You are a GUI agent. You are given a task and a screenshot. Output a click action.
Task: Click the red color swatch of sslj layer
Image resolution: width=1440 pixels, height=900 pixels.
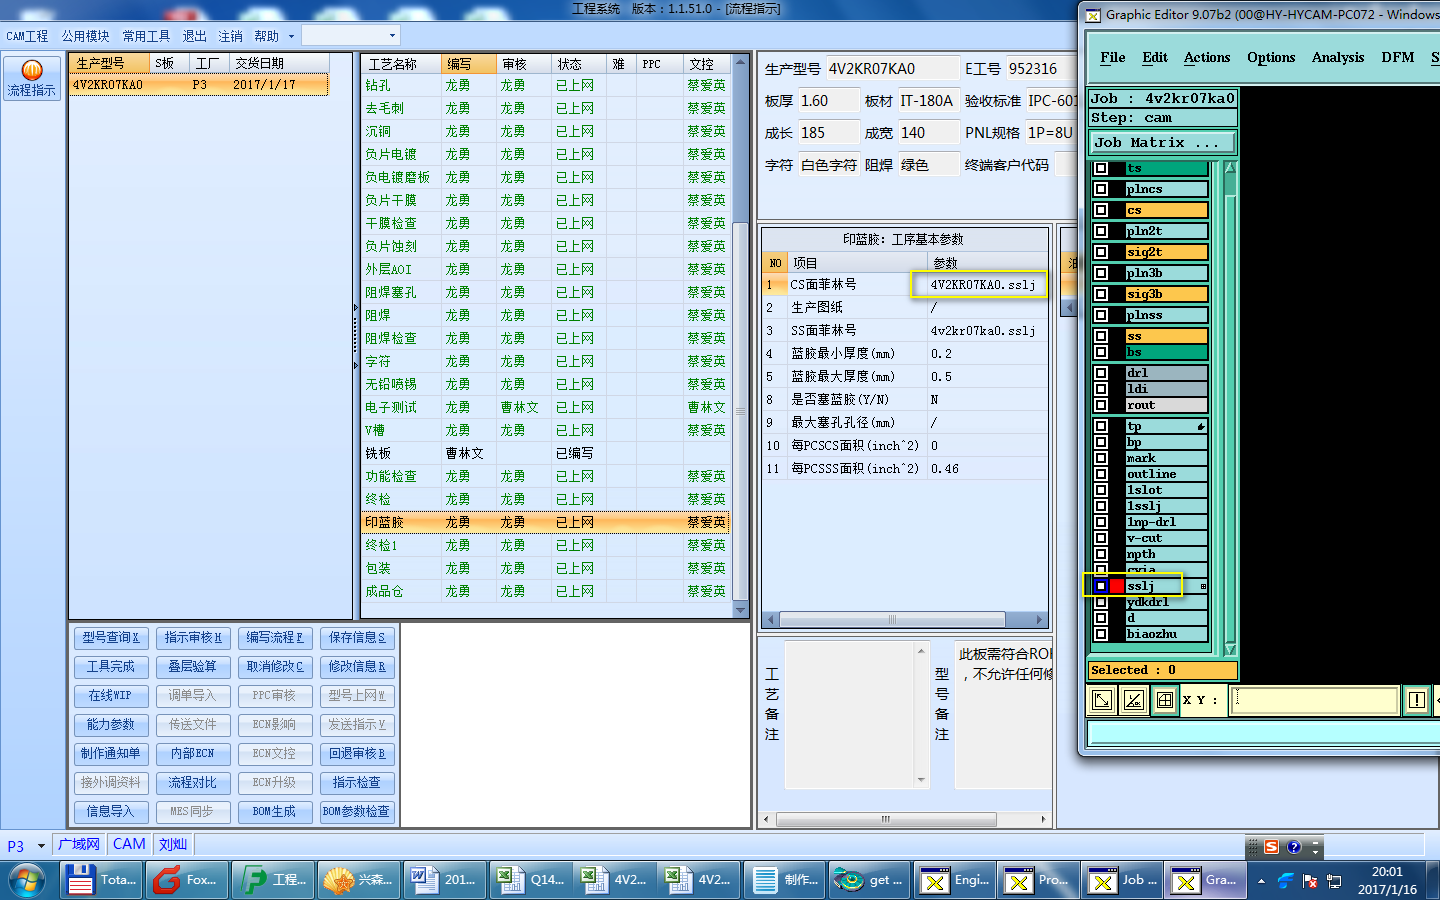pyautogui.click(x=1117, y=586)
